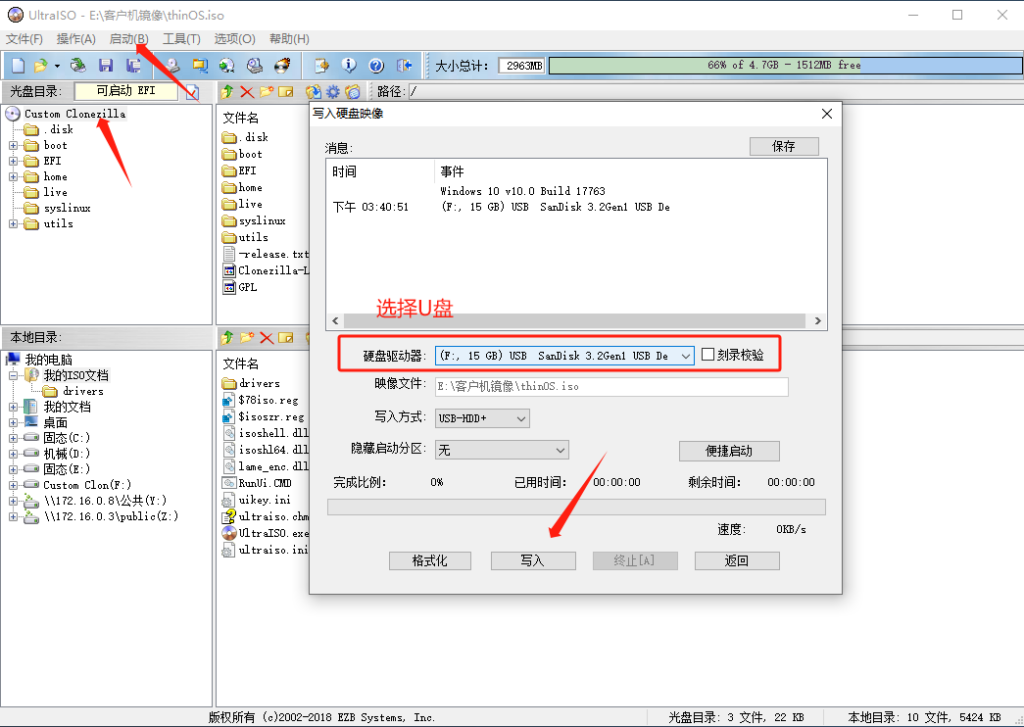Click the Burn image flame disc icon

click(x=282, y=65)
